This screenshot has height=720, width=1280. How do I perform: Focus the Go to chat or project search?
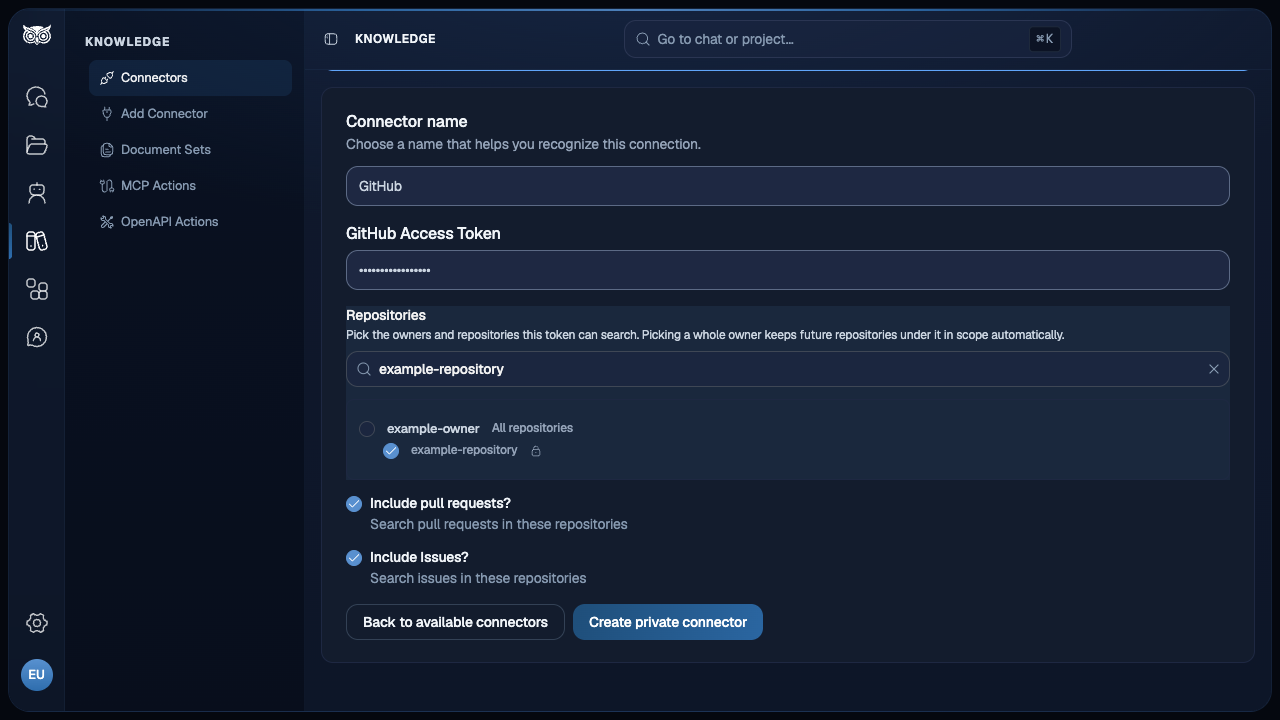click(848, 39)
